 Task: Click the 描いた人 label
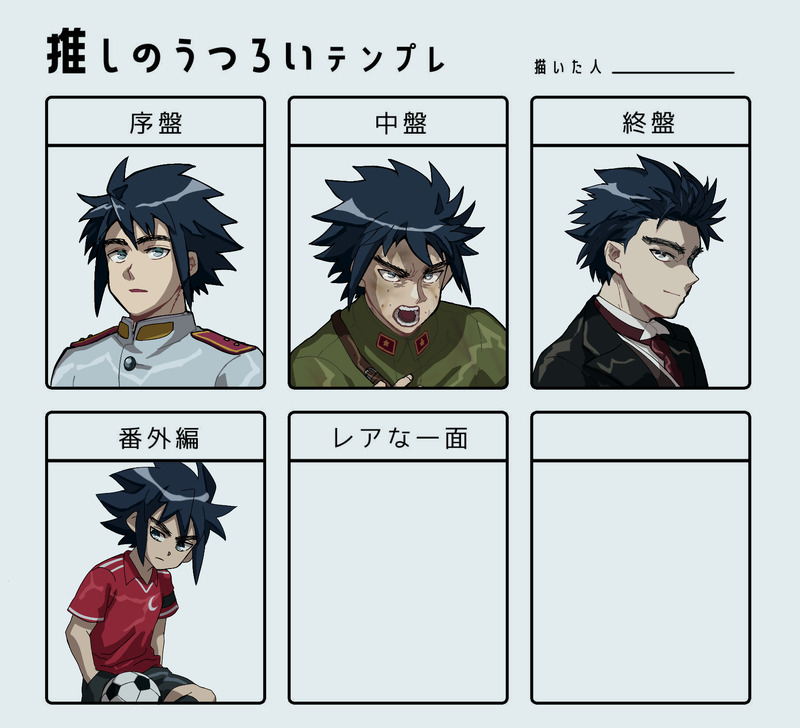pyautogui.click(x=568, y=67)
